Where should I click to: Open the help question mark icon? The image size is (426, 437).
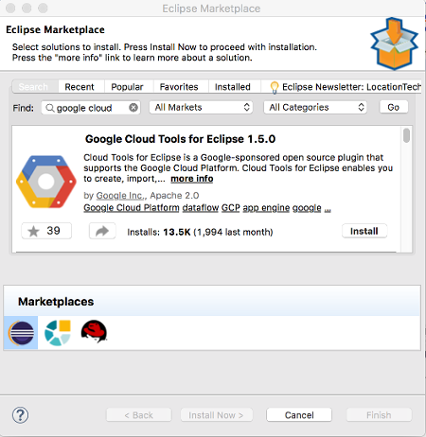coord(20,415)
